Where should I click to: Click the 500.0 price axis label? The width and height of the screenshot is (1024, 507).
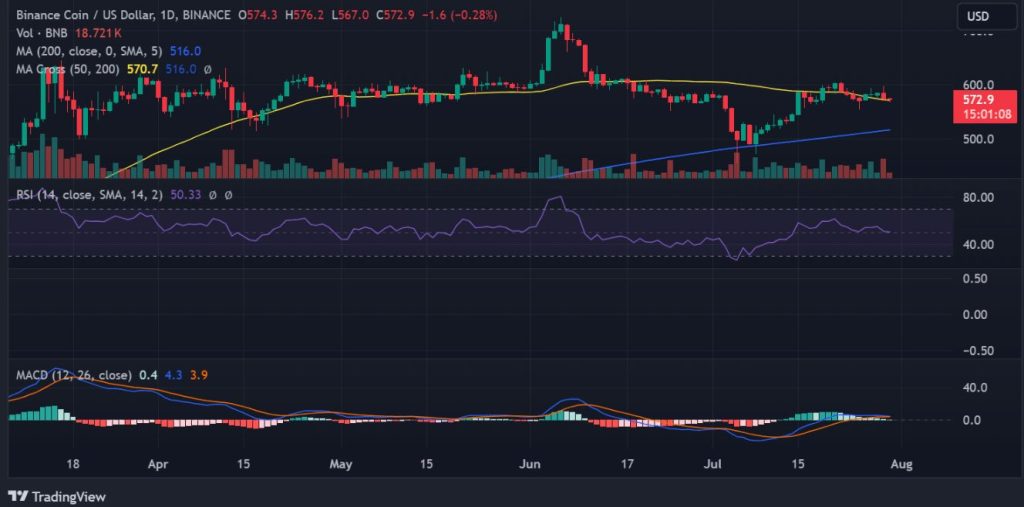(977, 139)
